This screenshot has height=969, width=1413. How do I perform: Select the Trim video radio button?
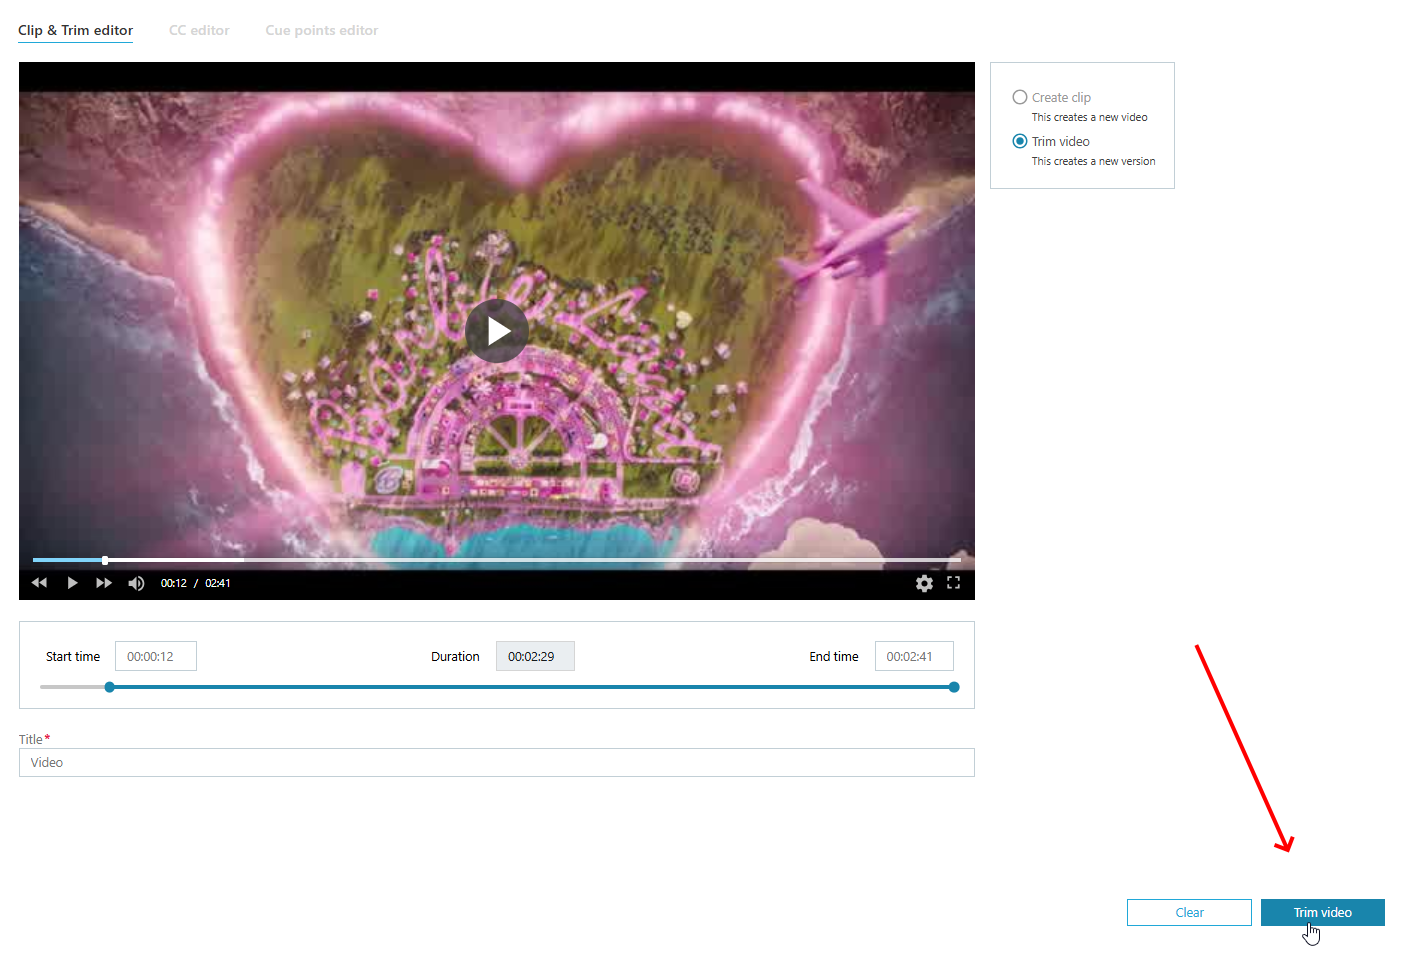point(1020,141)
